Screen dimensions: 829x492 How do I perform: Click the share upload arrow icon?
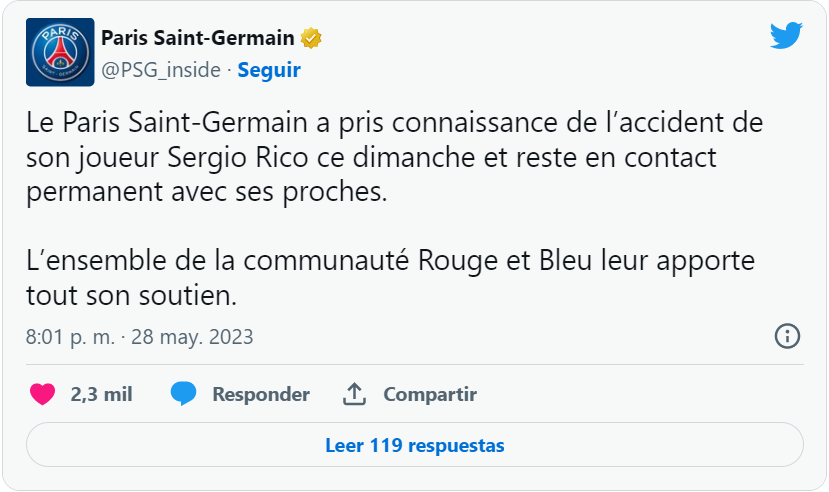click(x=354, y=394)
